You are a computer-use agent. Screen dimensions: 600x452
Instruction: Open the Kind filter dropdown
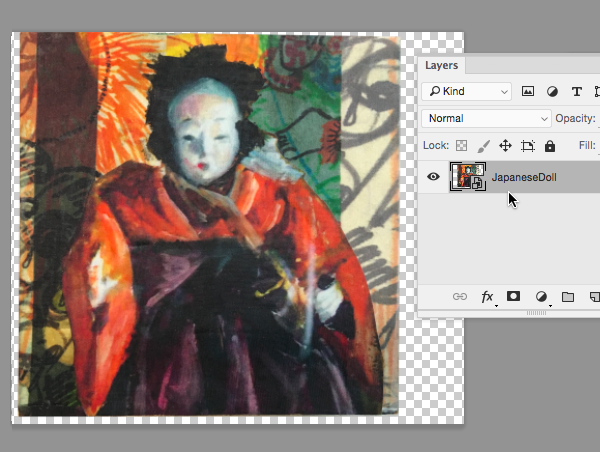coord(466,91)
